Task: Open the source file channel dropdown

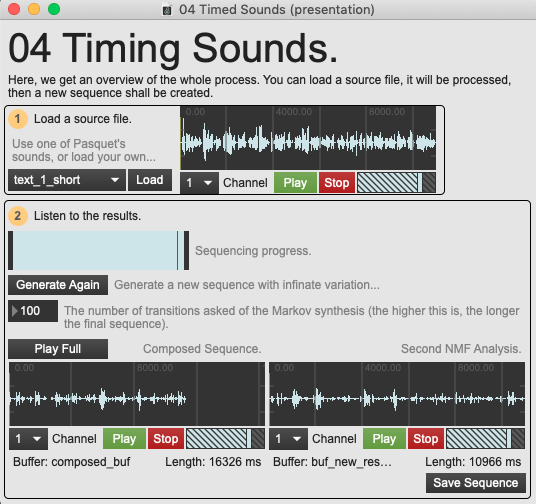Action: coord(200,183)
